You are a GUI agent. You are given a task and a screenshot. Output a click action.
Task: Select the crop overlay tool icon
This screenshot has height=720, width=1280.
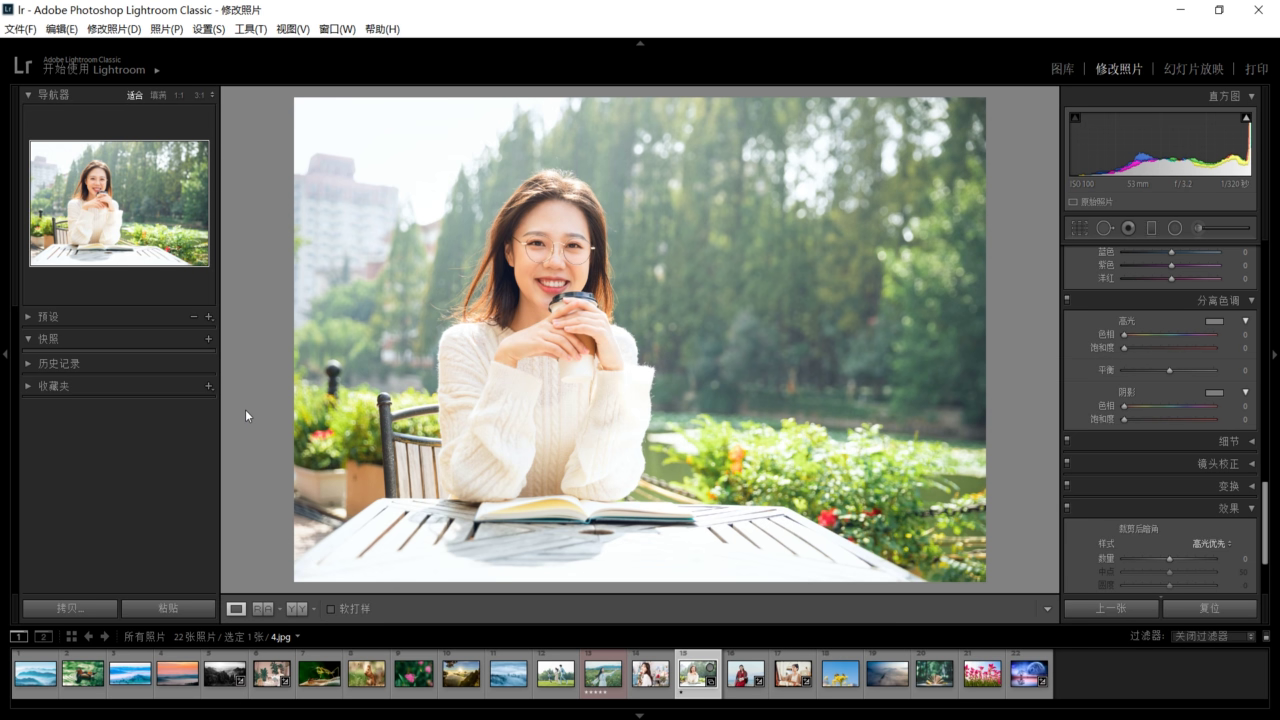(x=1079, y=228)
